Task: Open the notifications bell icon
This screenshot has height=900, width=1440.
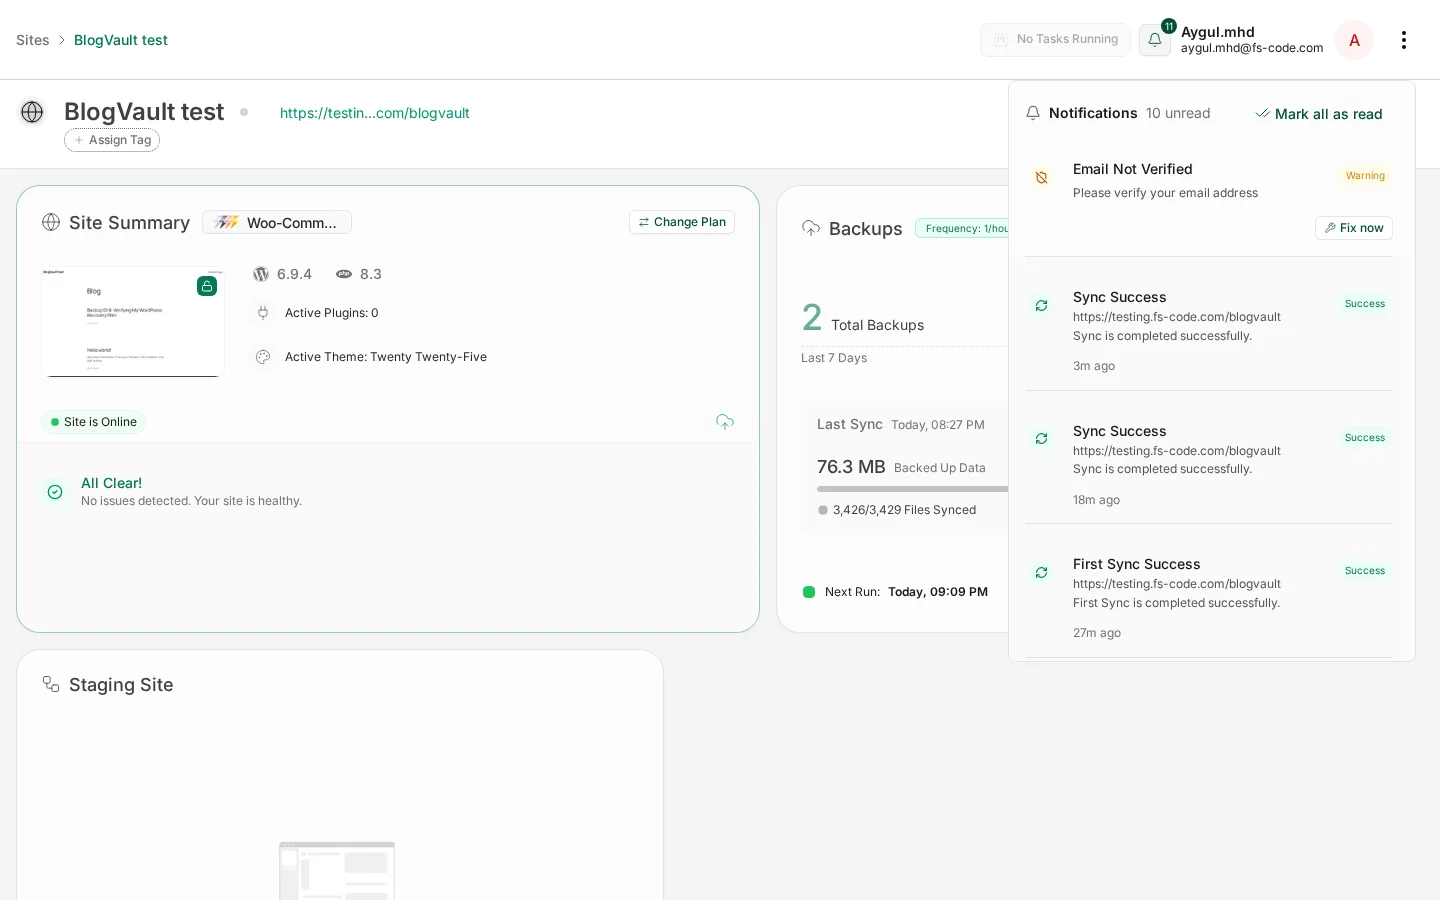Action: [1155, 40]
